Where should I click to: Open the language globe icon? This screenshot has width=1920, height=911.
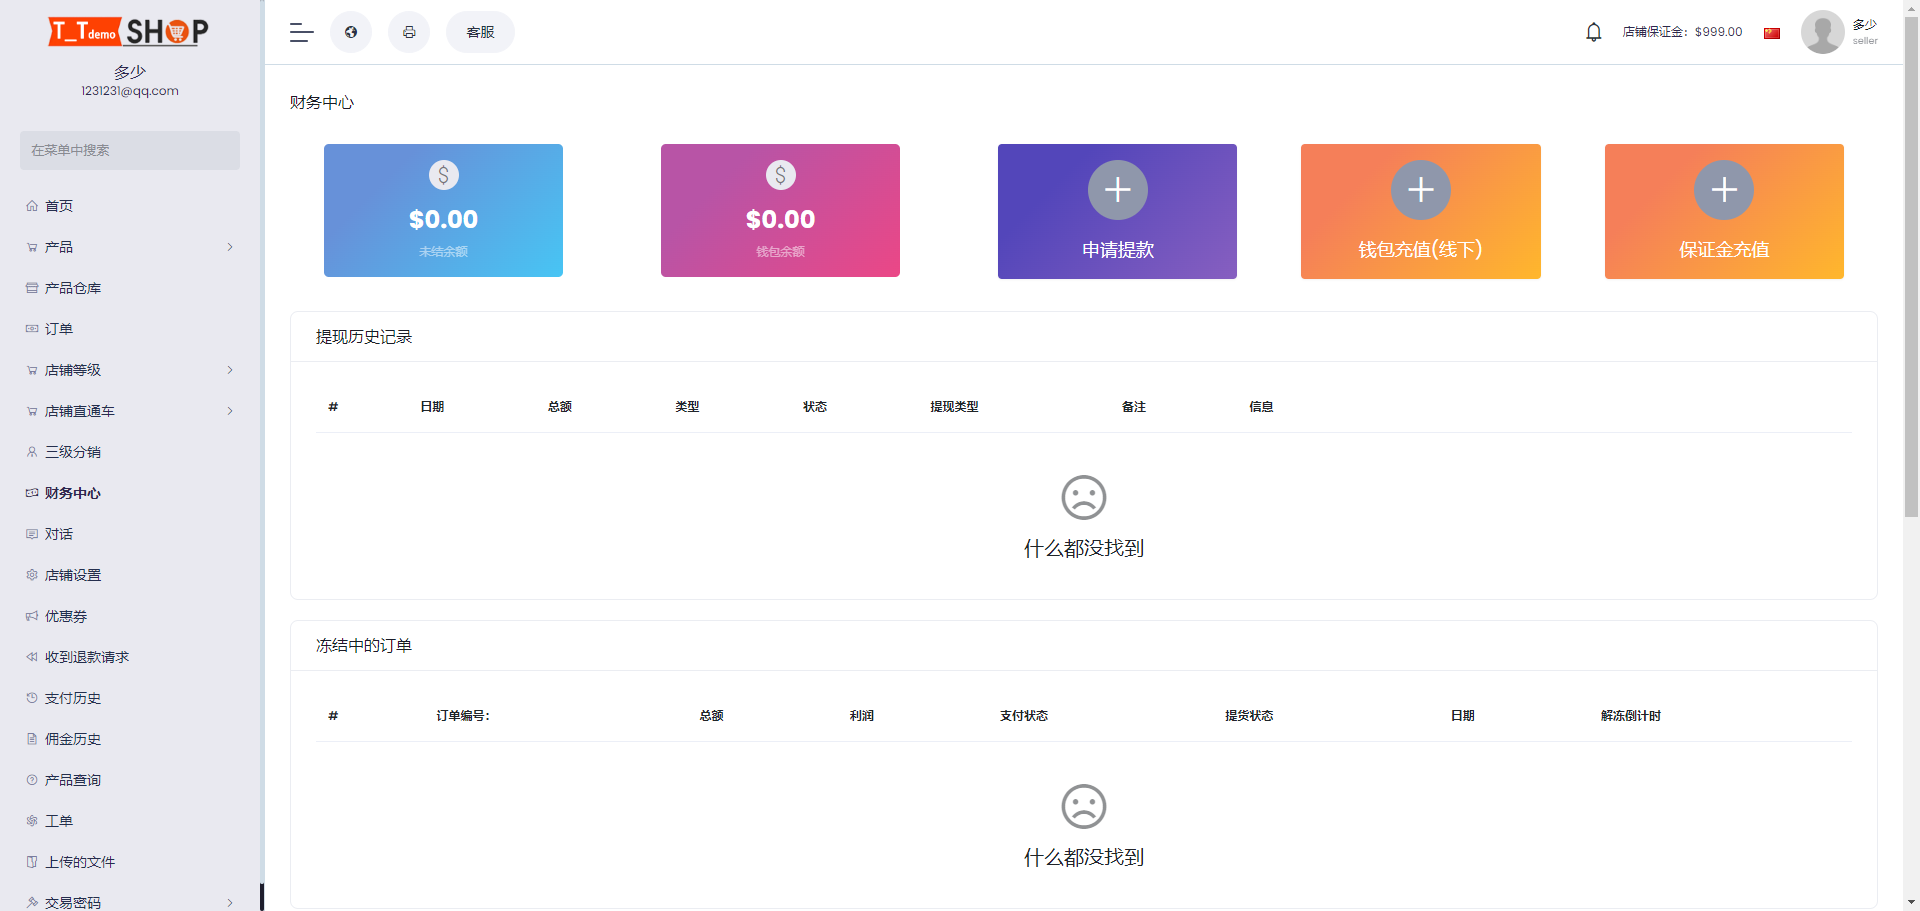pyautogui.click(x=350, y=31)
